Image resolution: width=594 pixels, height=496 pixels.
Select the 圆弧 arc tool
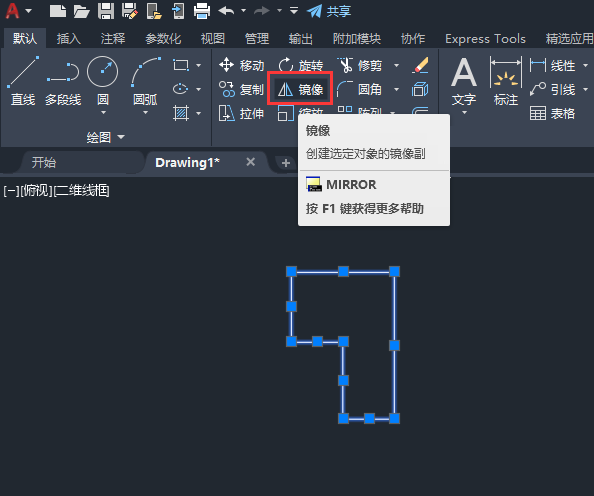click(x=145, y=80)
